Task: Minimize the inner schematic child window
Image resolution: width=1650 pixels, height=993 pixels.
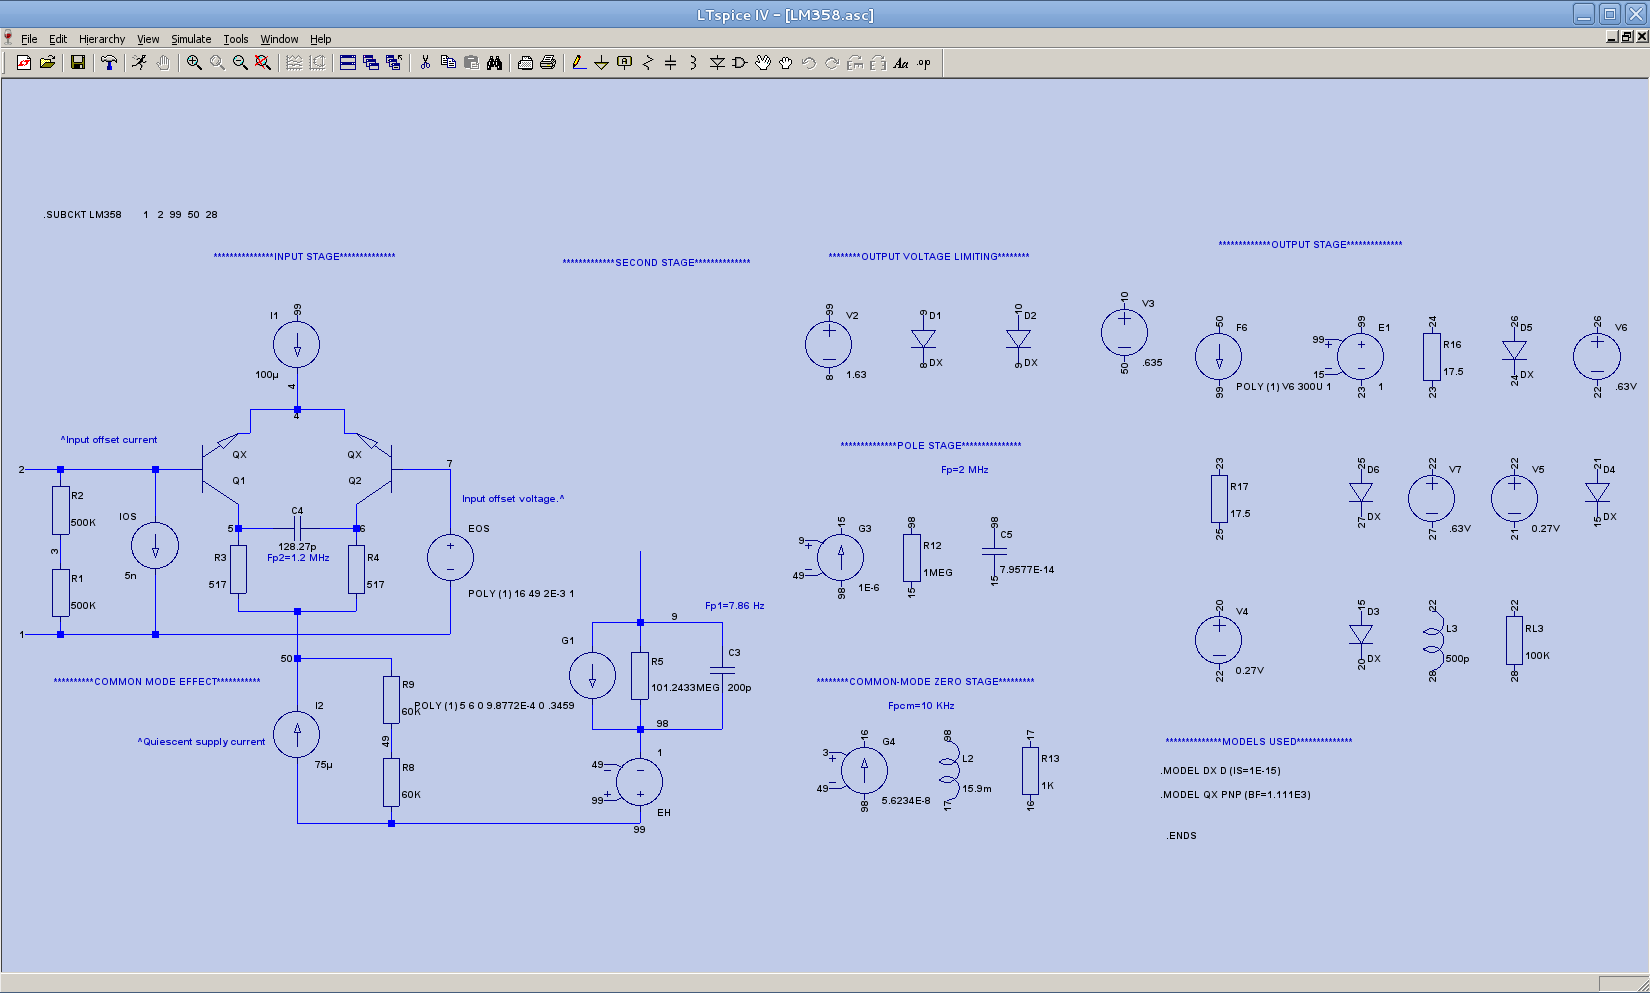Action: [1612, 37]
